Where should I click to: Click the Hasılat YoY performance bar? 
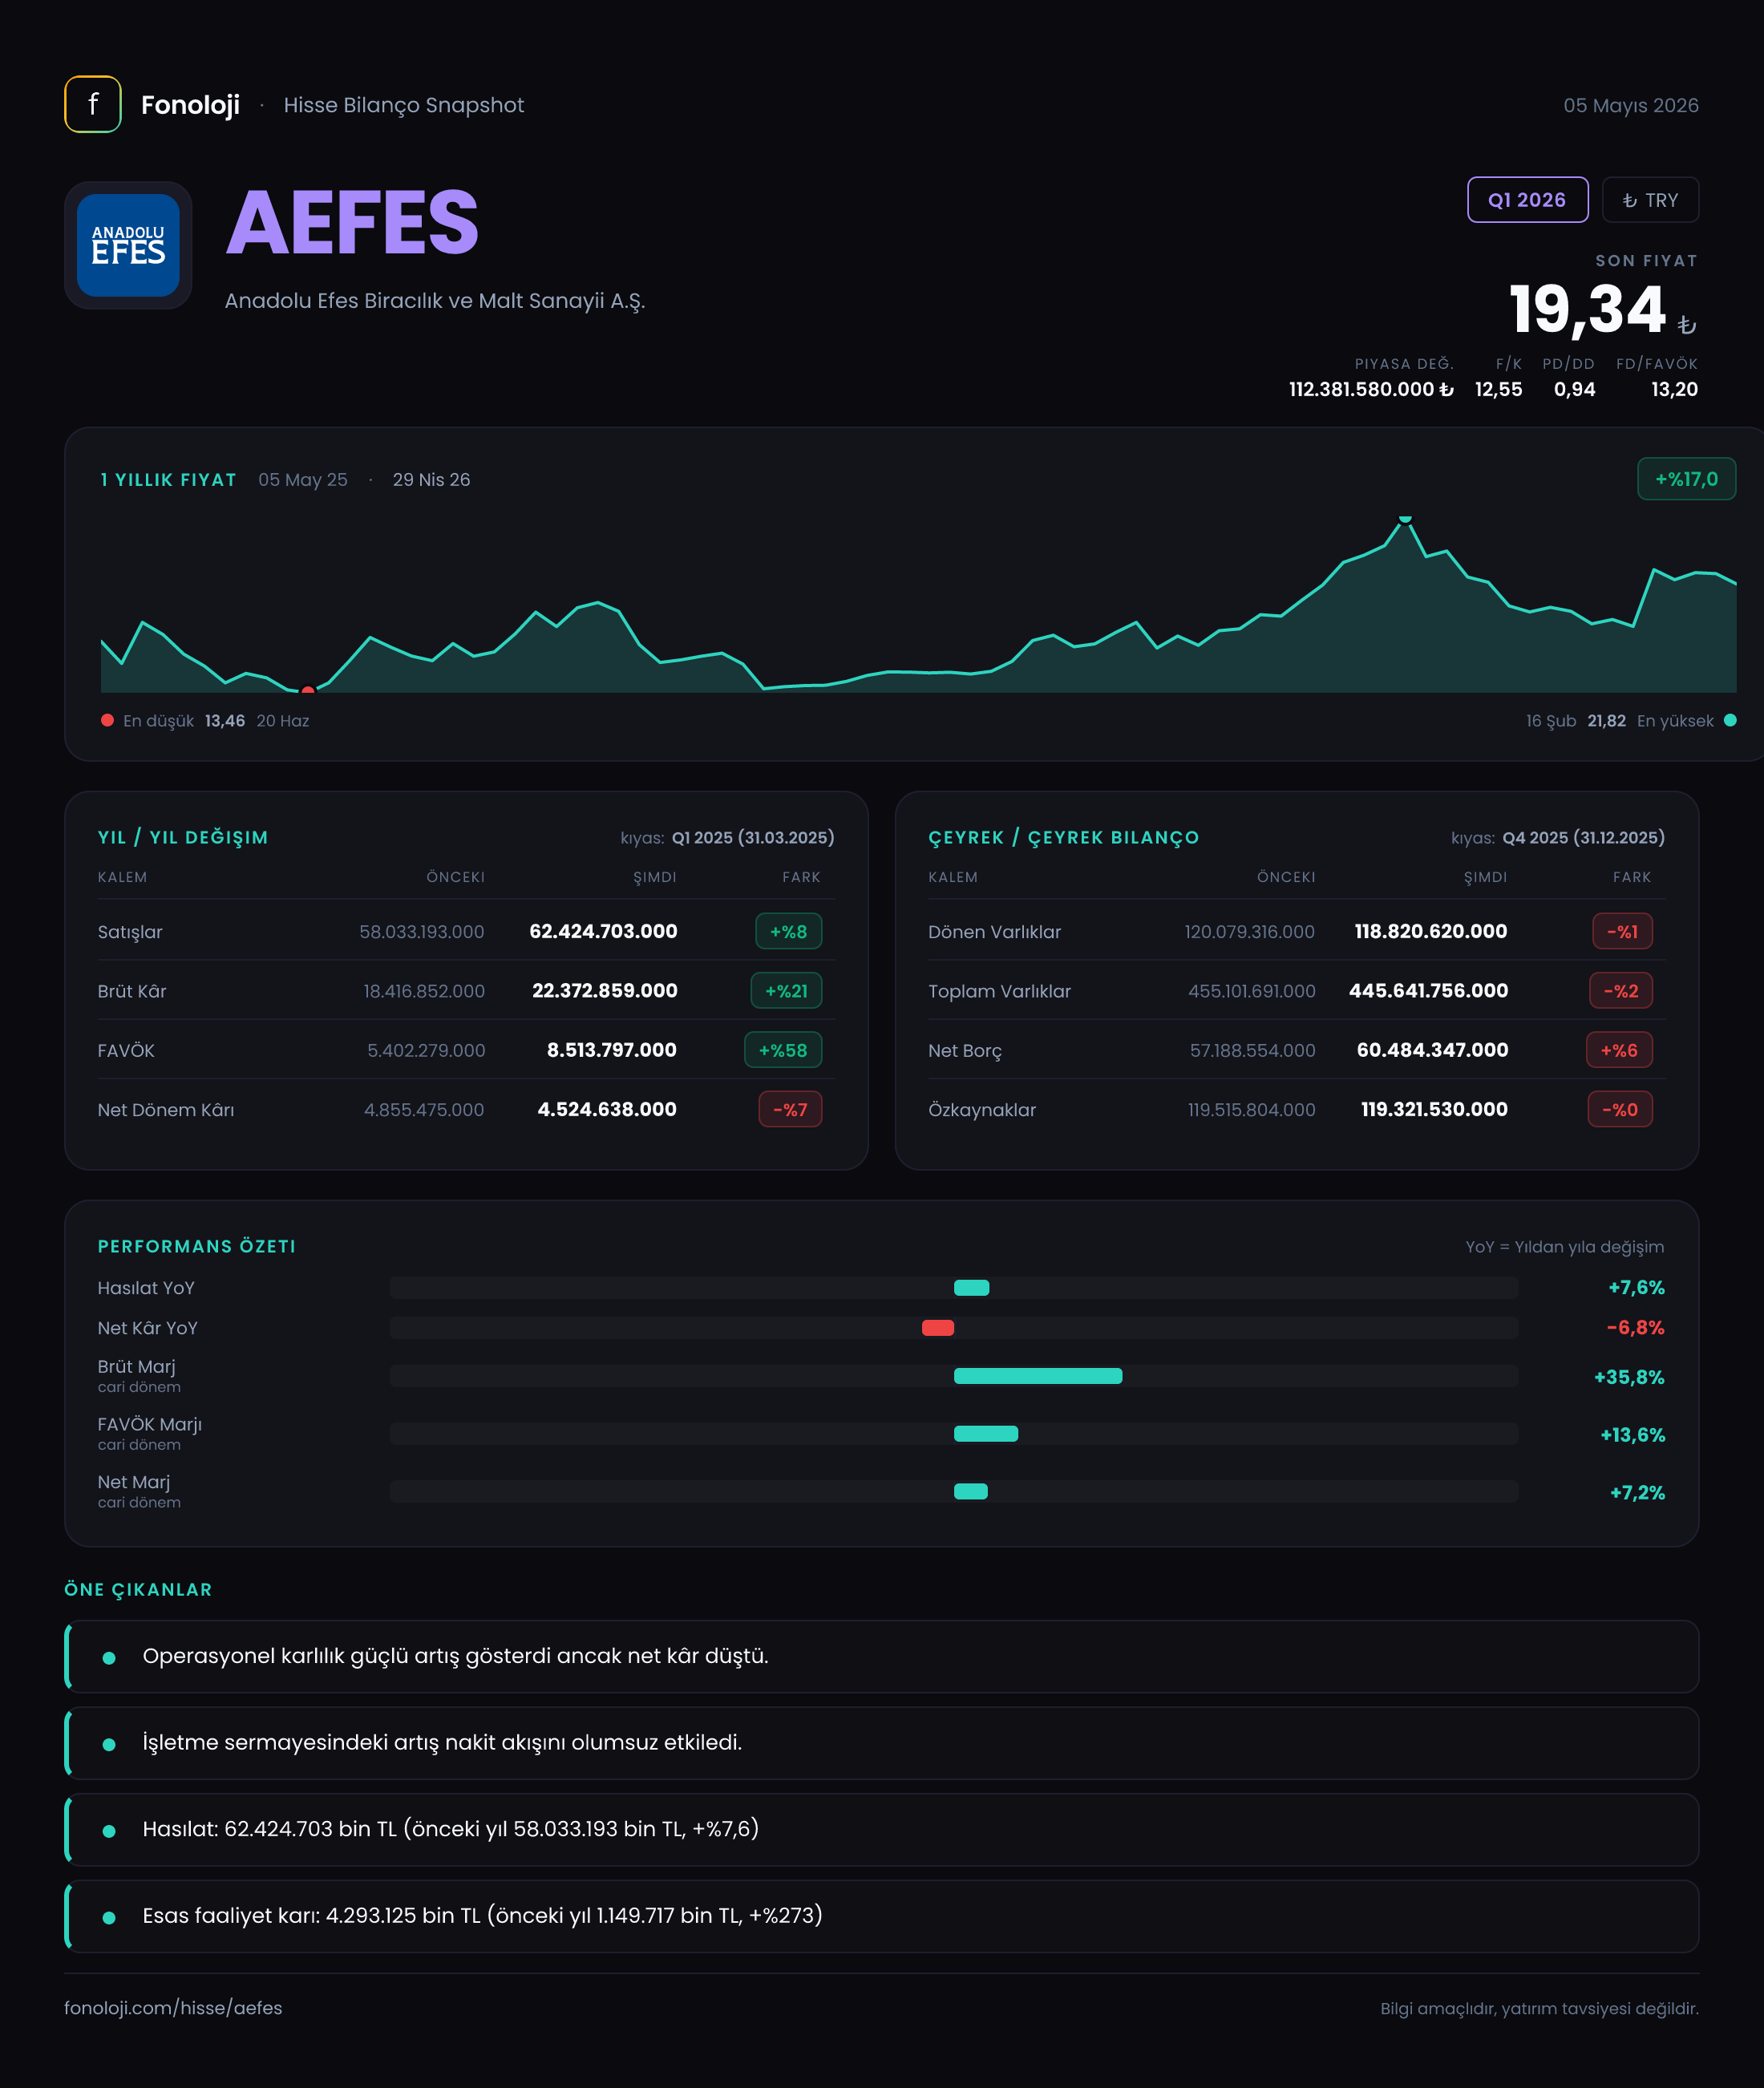coord(971,1287)
